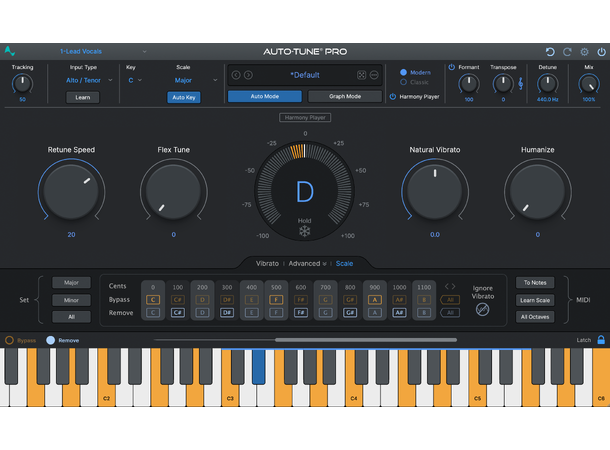Click the Detune knob

548,84
